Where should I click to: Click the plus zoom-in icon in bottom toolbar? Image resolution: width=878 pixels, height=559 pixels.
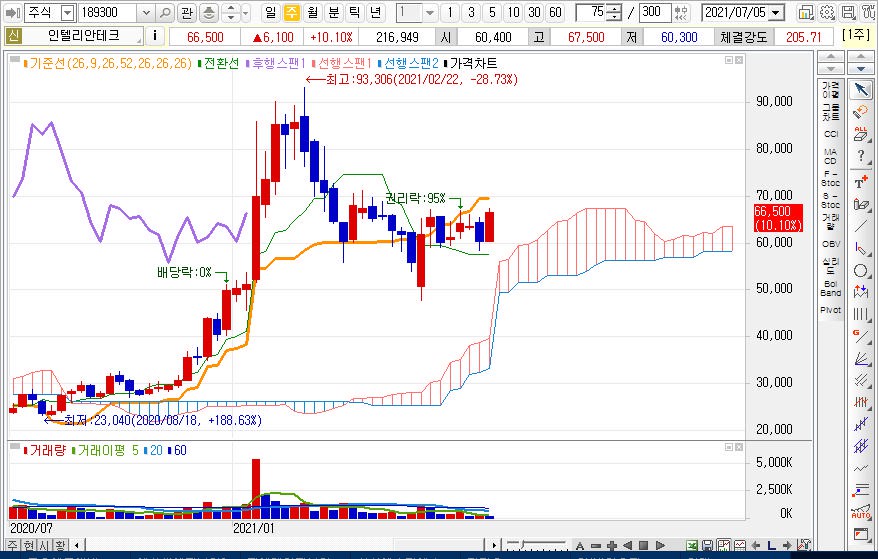(611, 545)
